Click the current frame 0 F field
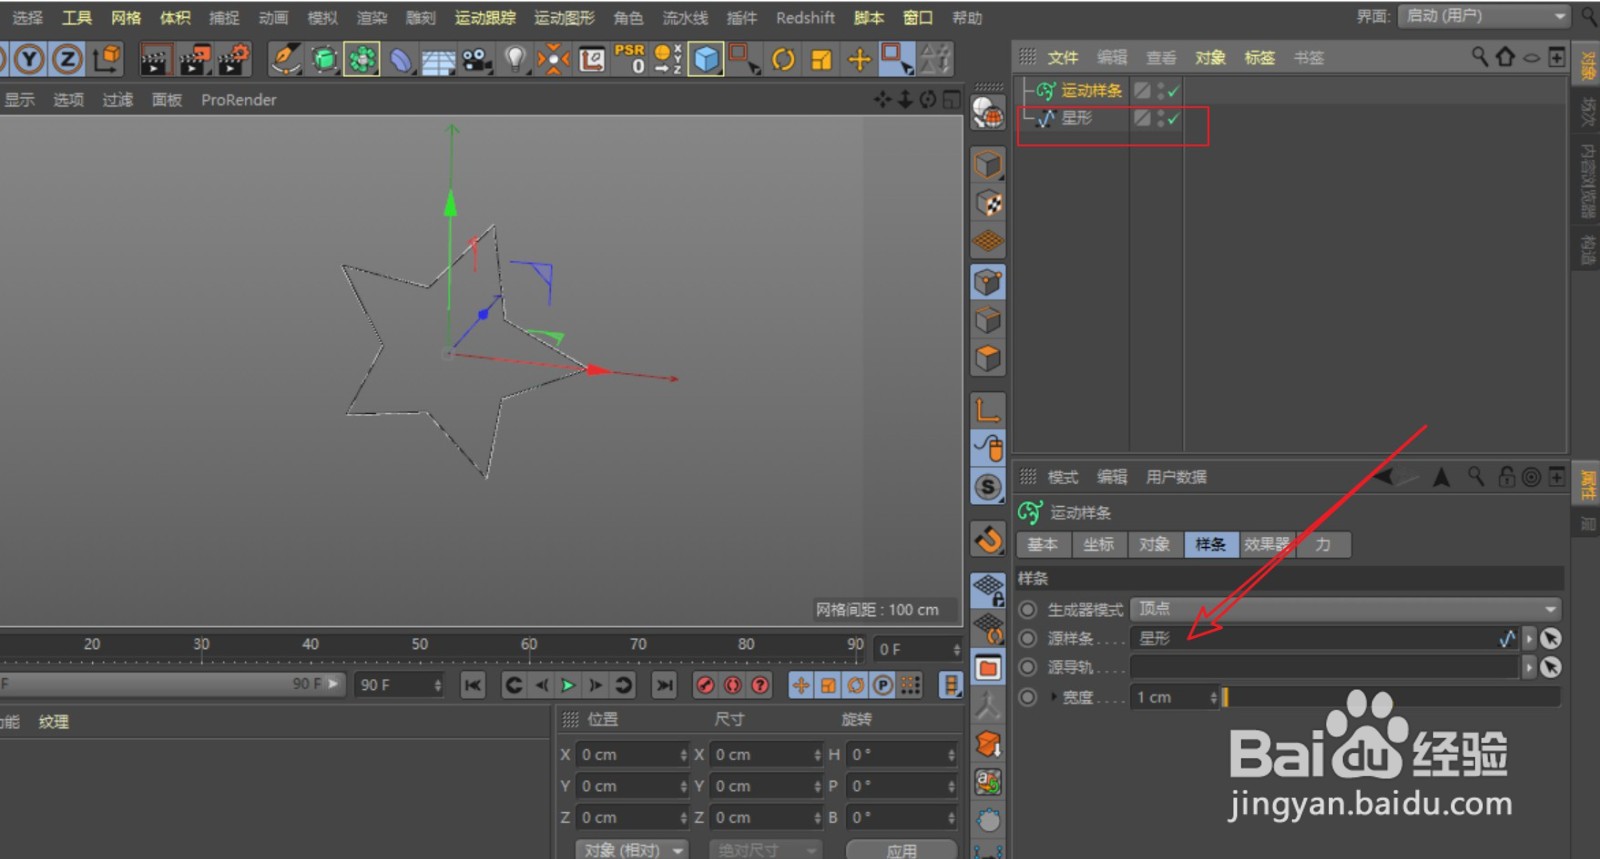 pos(918,649)
